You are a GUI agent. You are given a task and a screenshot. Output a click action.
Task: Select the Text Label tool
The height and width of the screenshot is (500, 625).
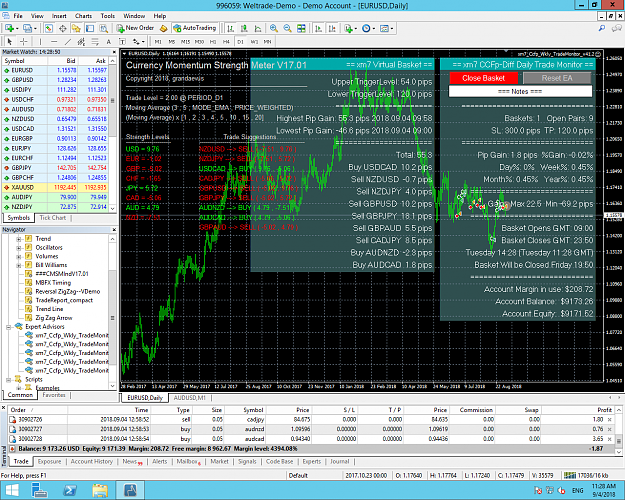pos(122,41)
